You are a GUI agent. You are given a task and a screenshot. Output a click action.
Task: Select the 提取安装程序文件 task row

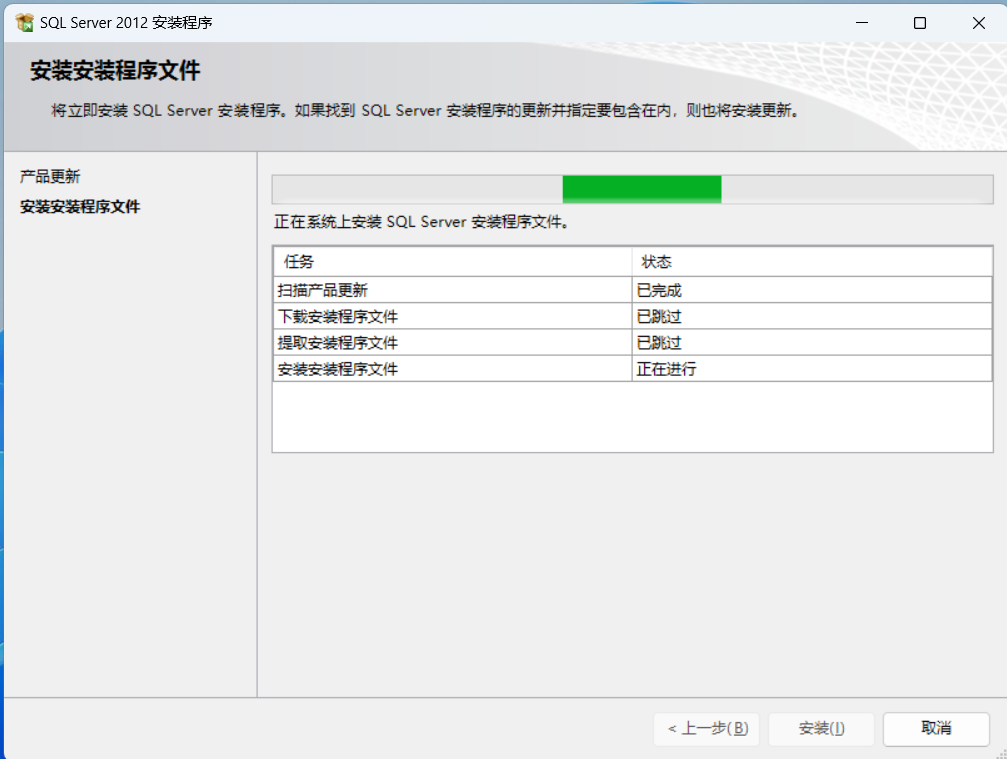pos(633,343)
